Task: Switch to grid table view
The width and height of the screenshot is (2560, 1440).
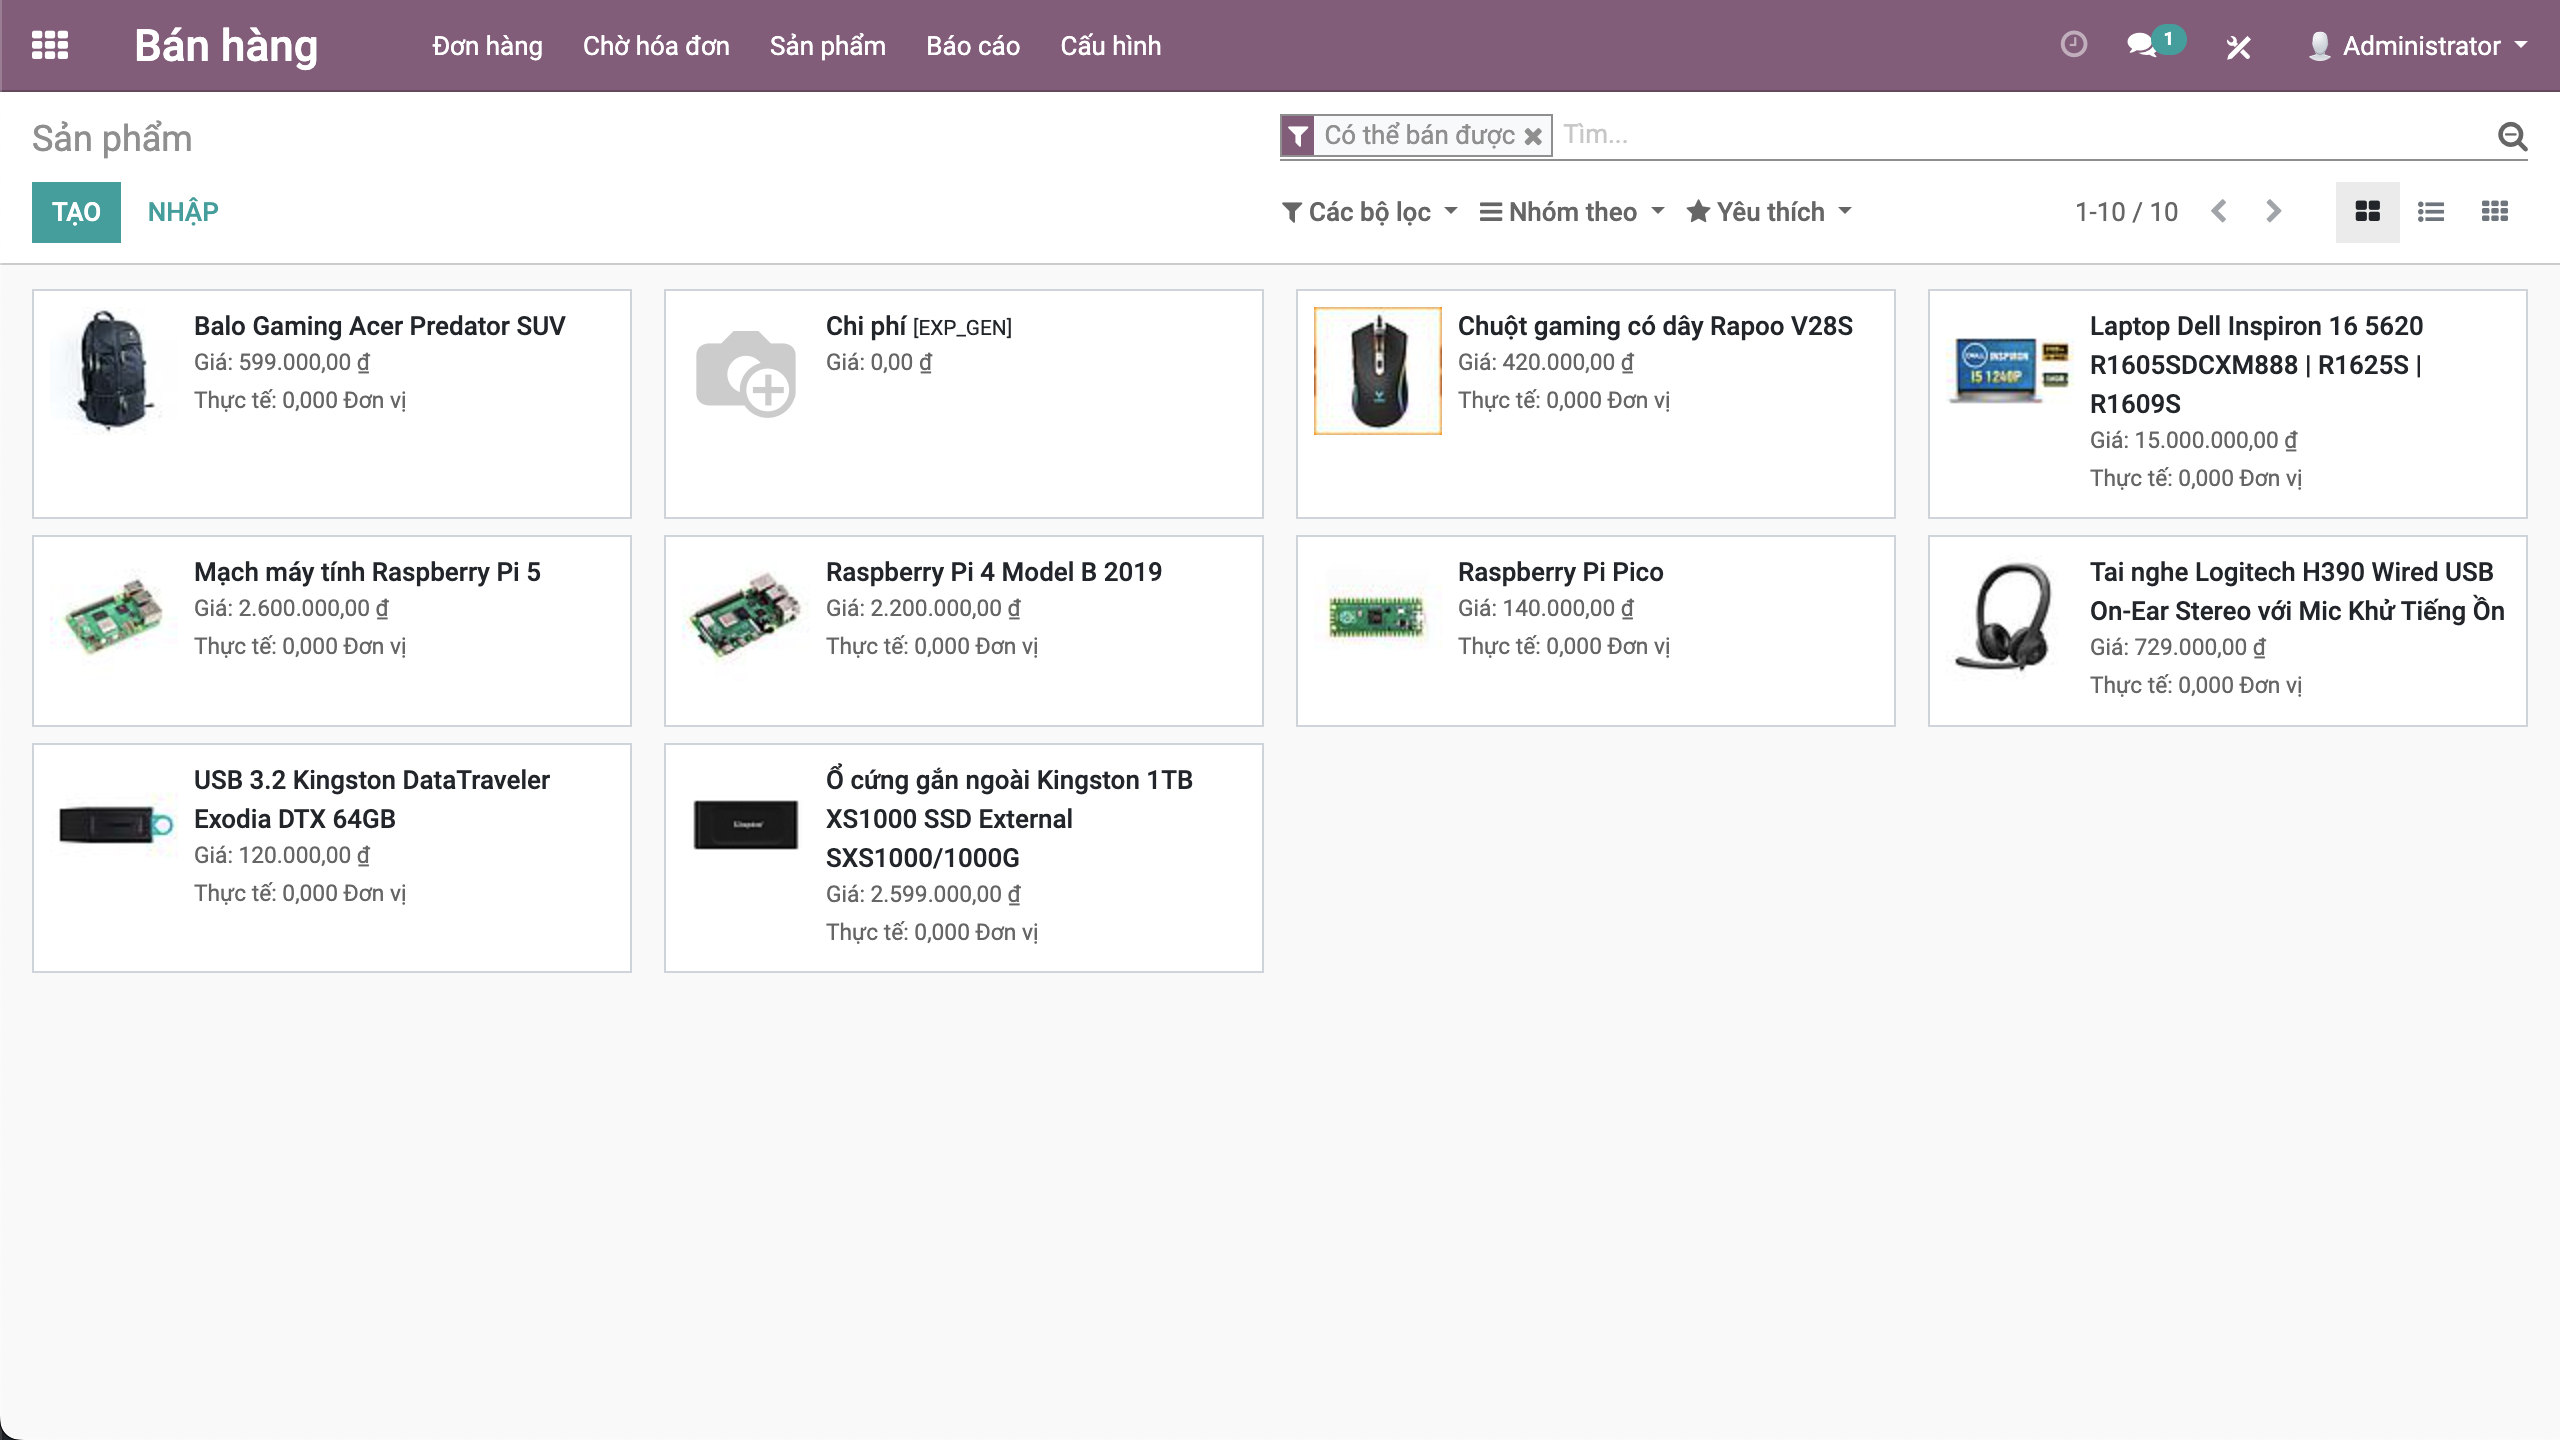Action: (2495, 212)
